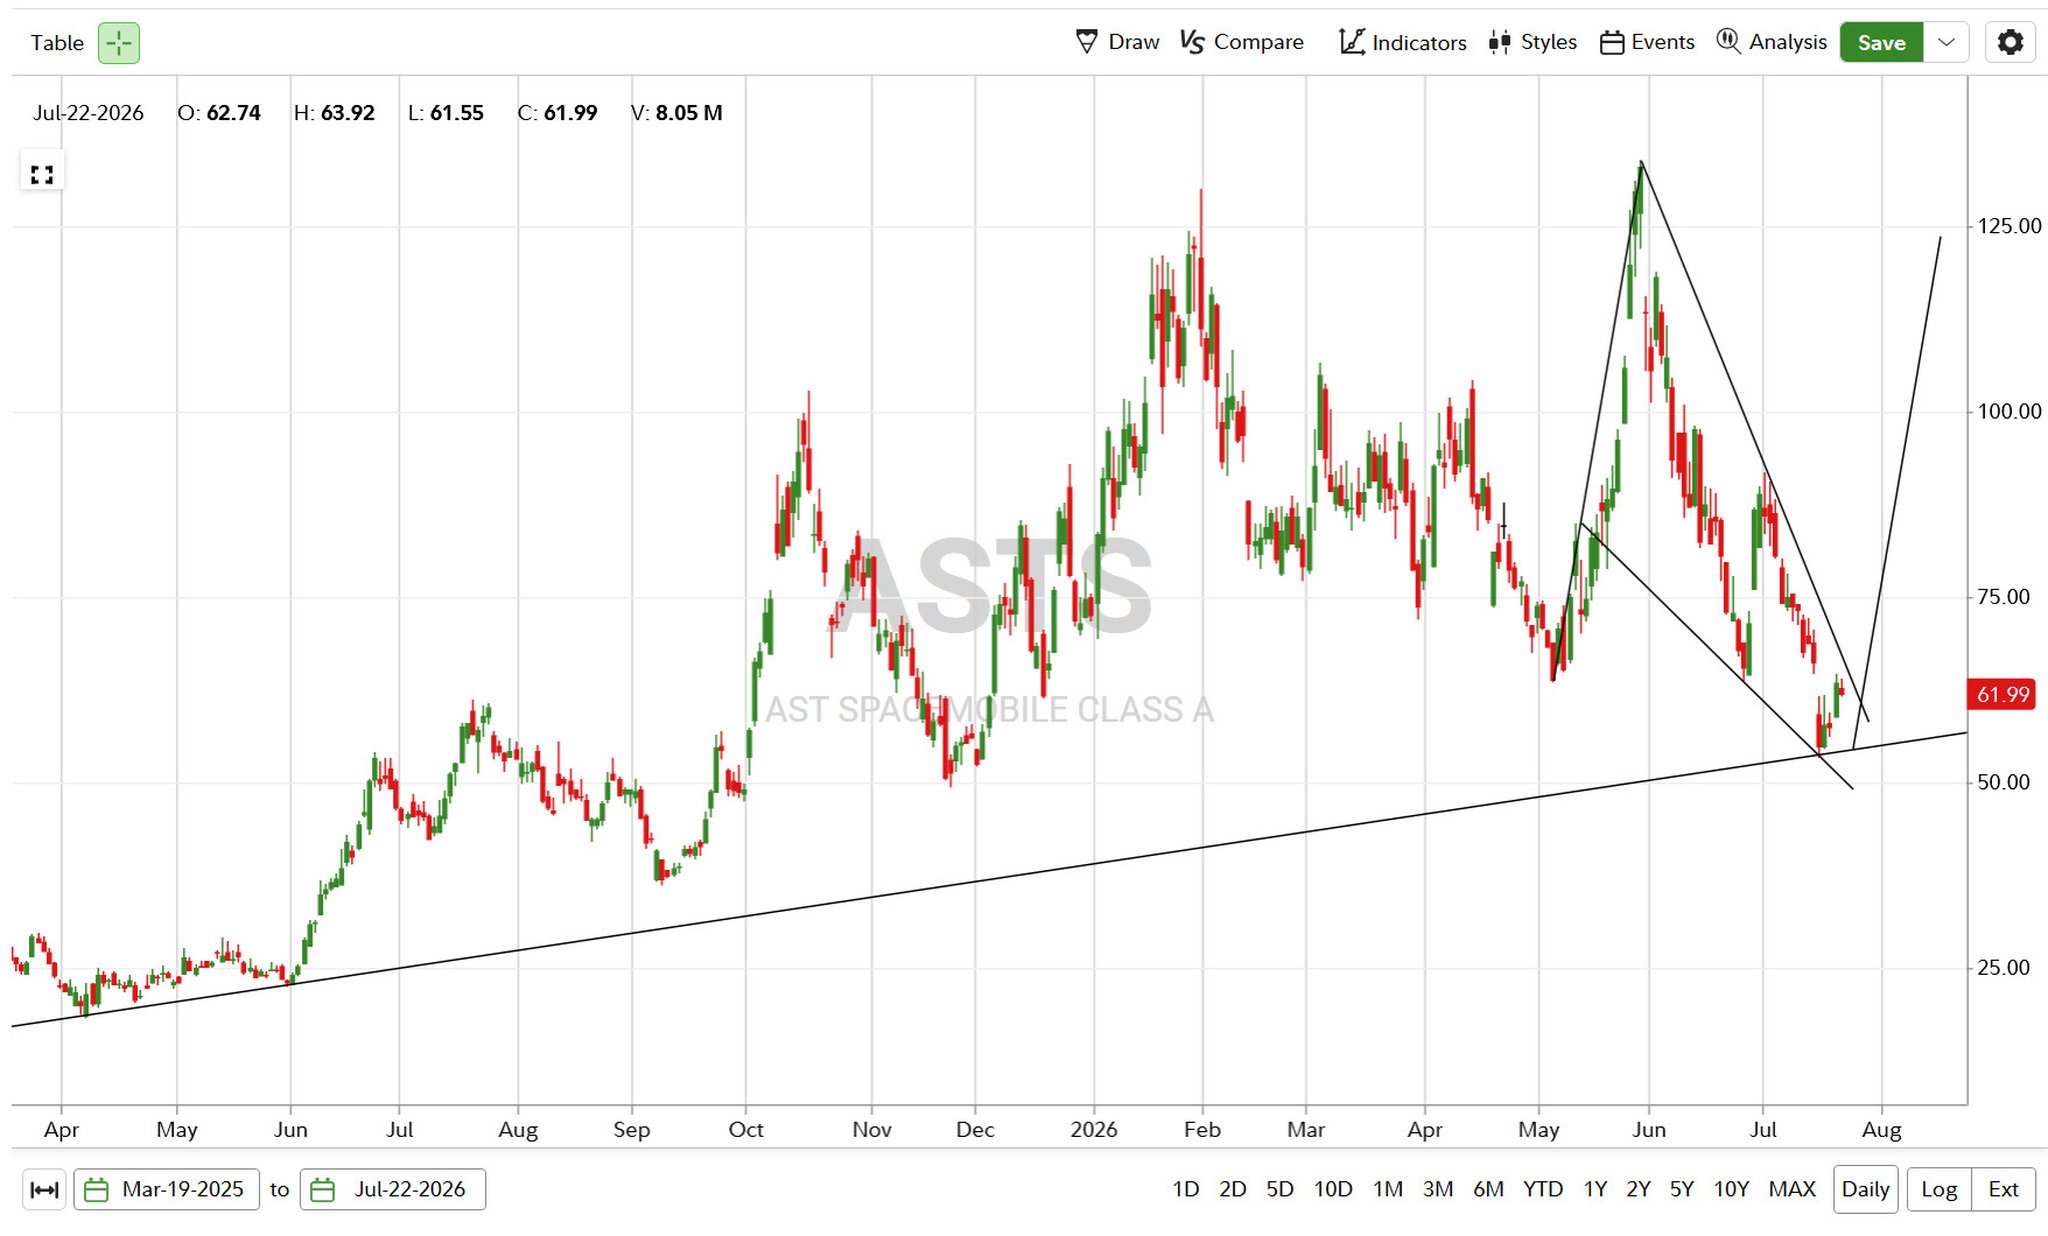The height and width of the screenshot is (1236, 2048).
Task: Open the candlestick Styles menu
Action: [x=1533, y=42]
